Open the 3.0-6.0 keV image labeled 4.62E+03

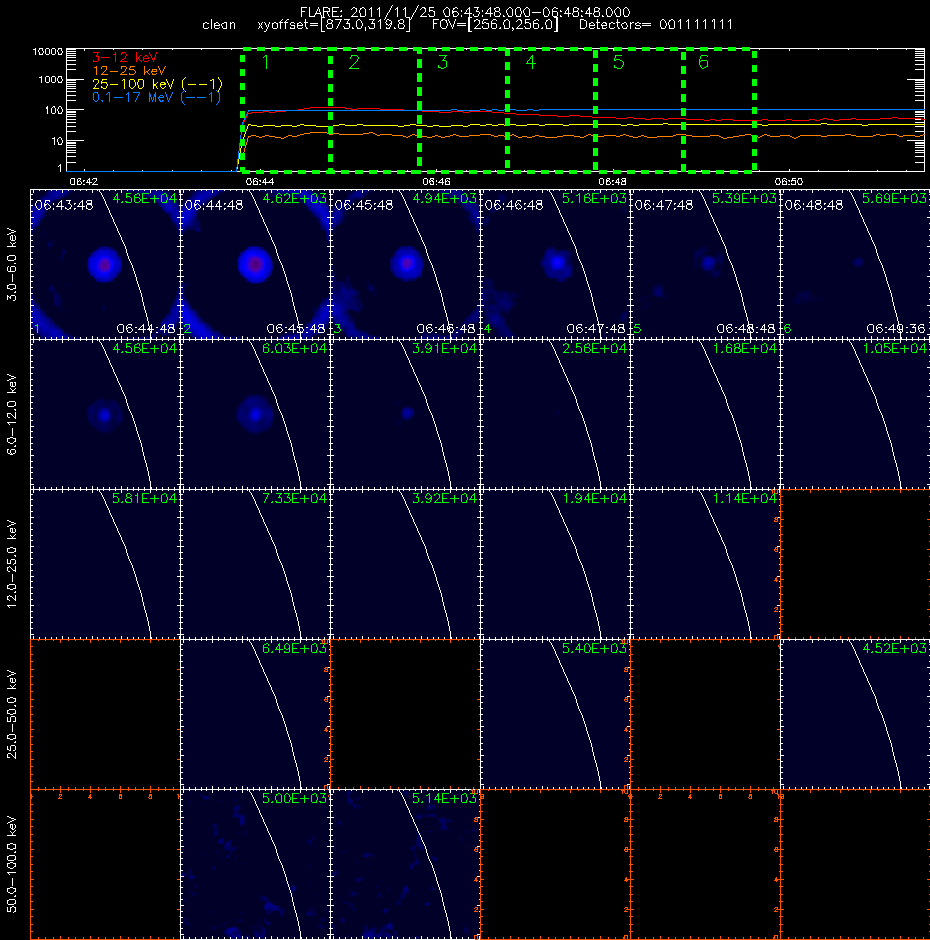pos(255,264)
